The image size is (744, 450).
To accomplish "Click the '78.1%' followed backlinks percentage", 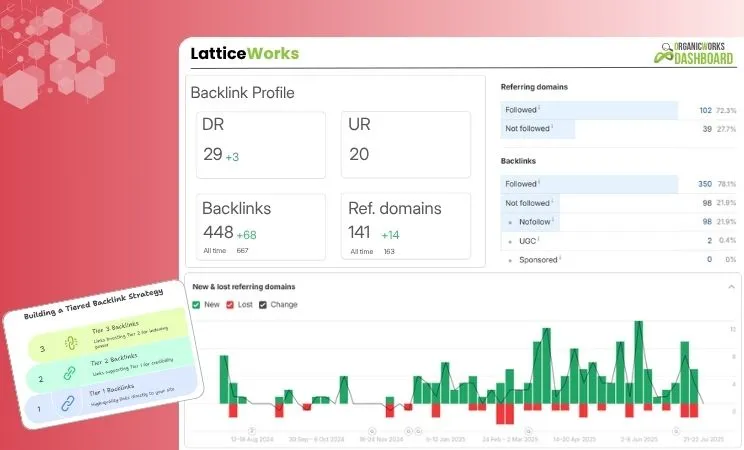I will click(726, 184).
